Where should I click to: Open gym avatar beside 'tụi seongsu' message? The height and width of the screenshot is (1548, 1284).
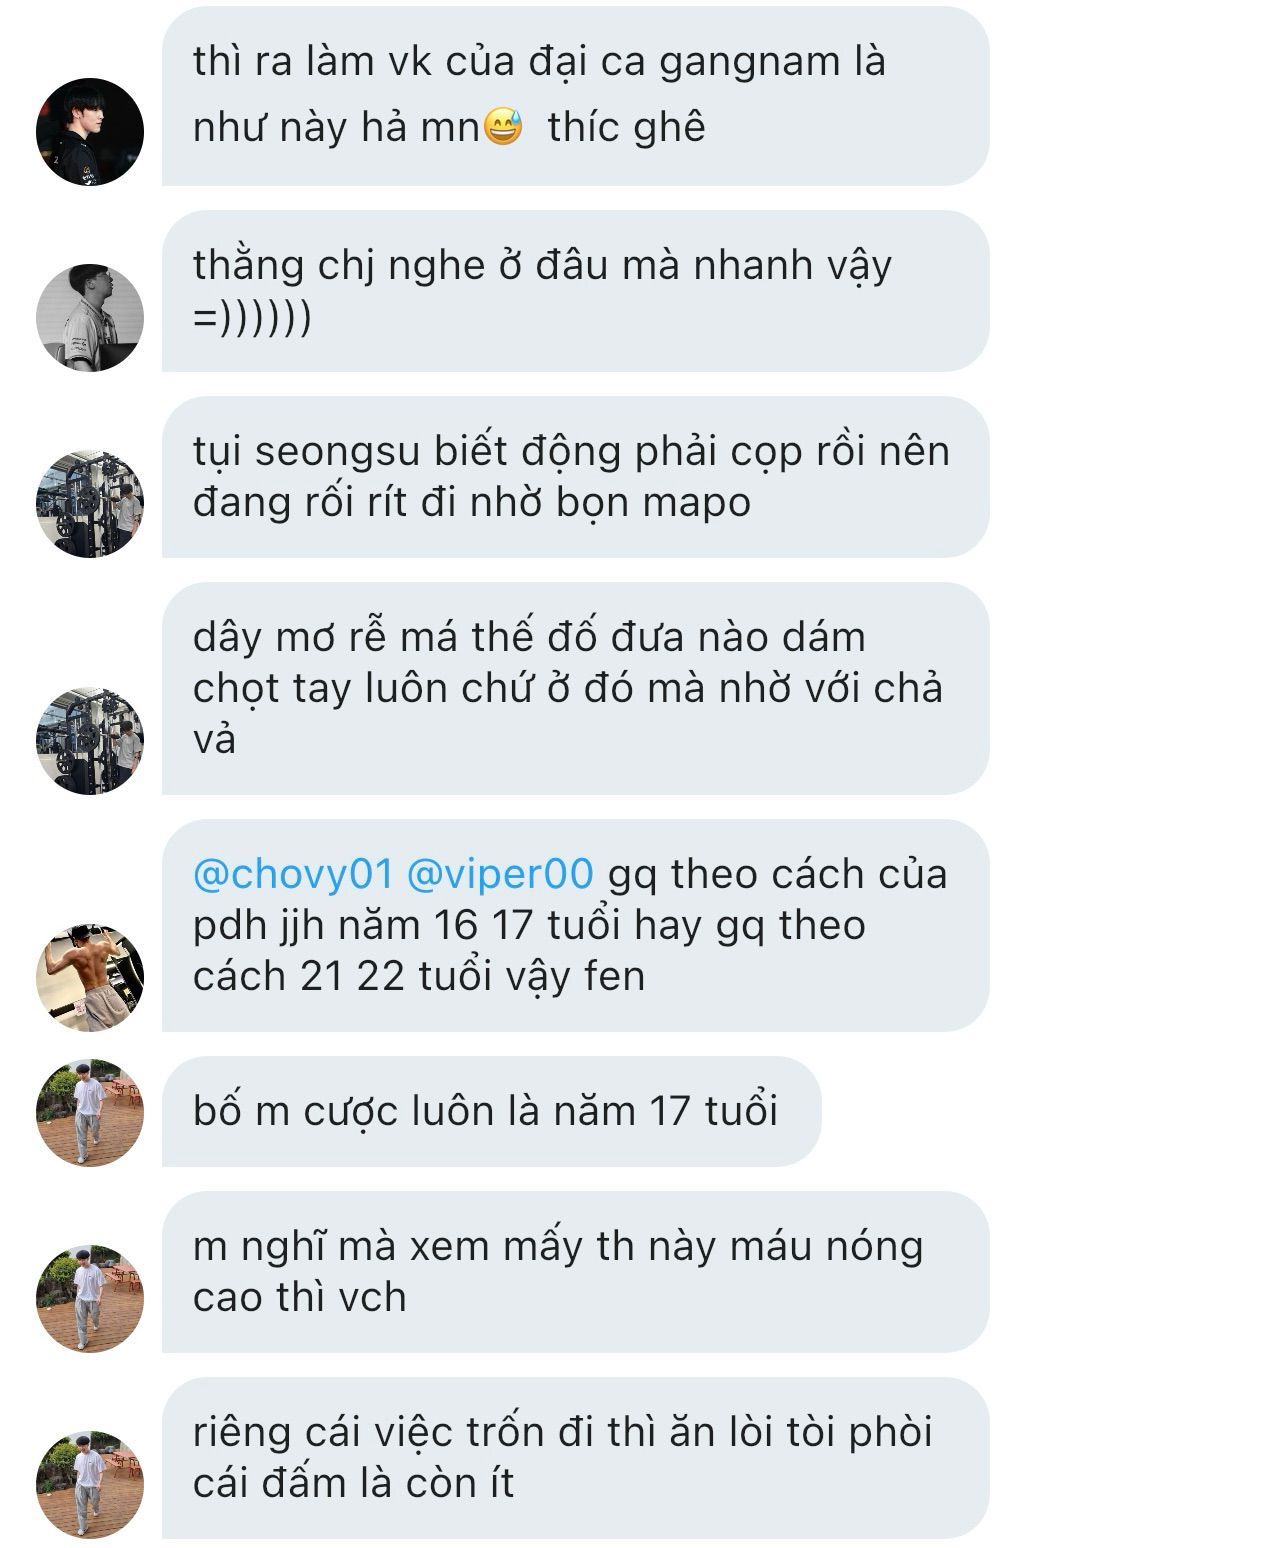90,503
